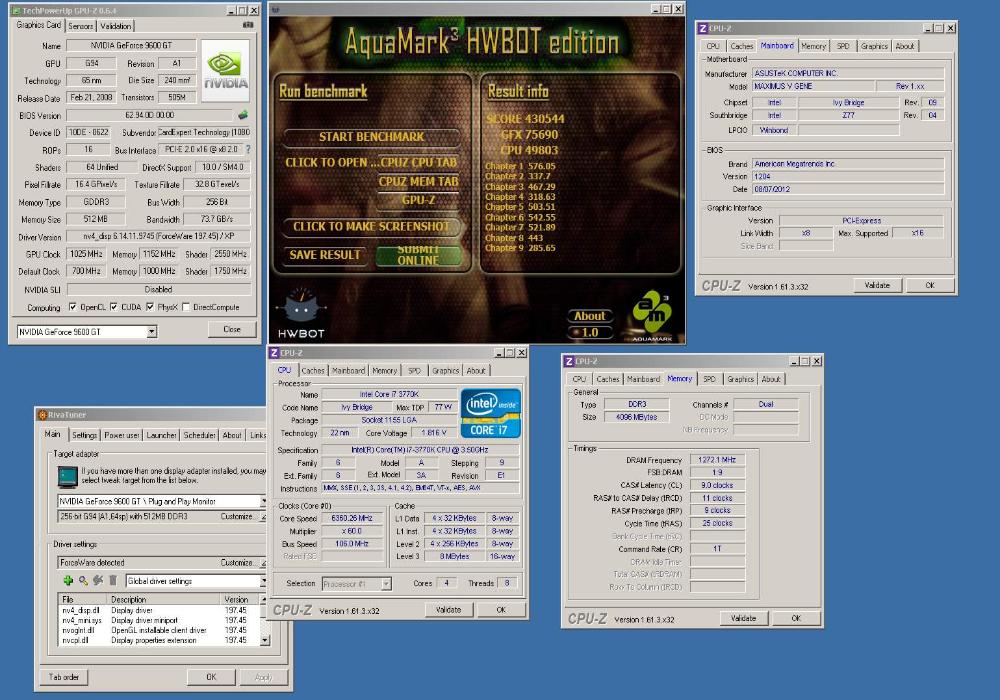Image resolution: width=1000 pixels, height=700 pixels.
Task: Click the Core Speed 6360.26 MHz value
Action: pyautogui.click(x=352, y=518)
